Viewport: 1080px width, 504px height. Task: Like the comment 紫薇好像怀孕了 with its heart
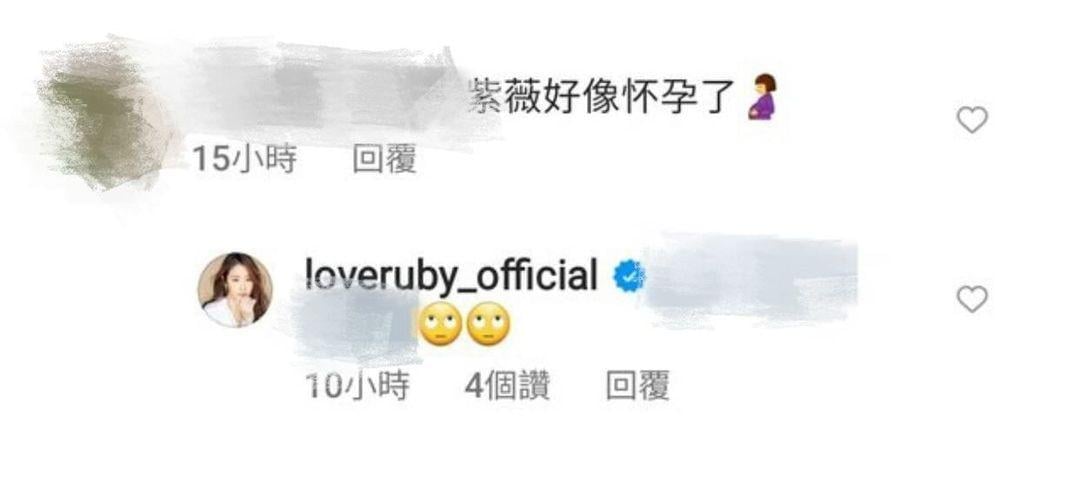coord(972,120)
